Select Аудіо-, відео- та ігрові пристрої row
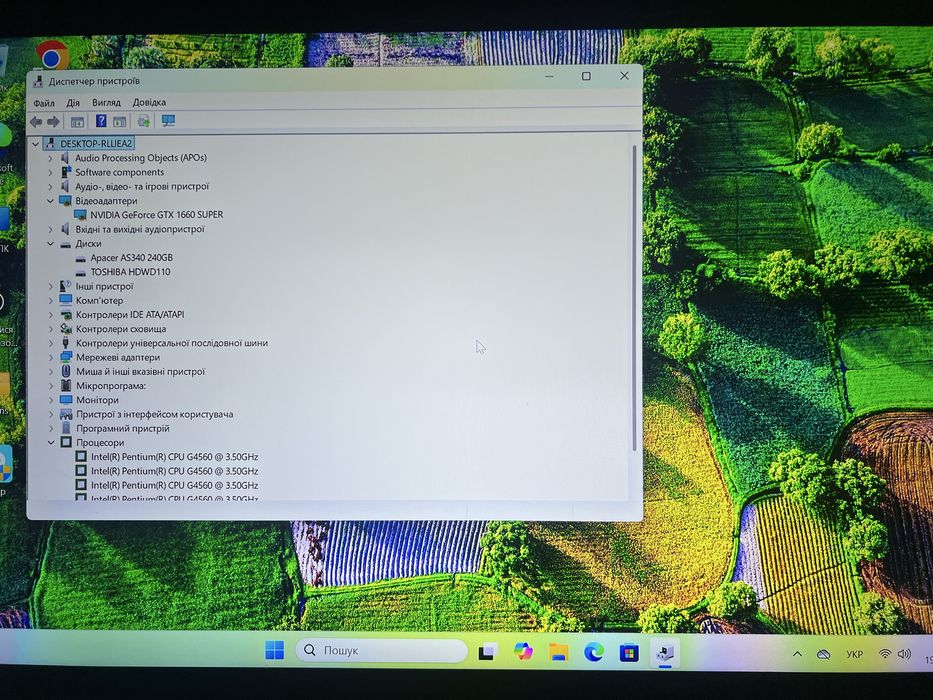Viewport: 933px width, 700px height. pyautogui.click(x=142, y=186)
